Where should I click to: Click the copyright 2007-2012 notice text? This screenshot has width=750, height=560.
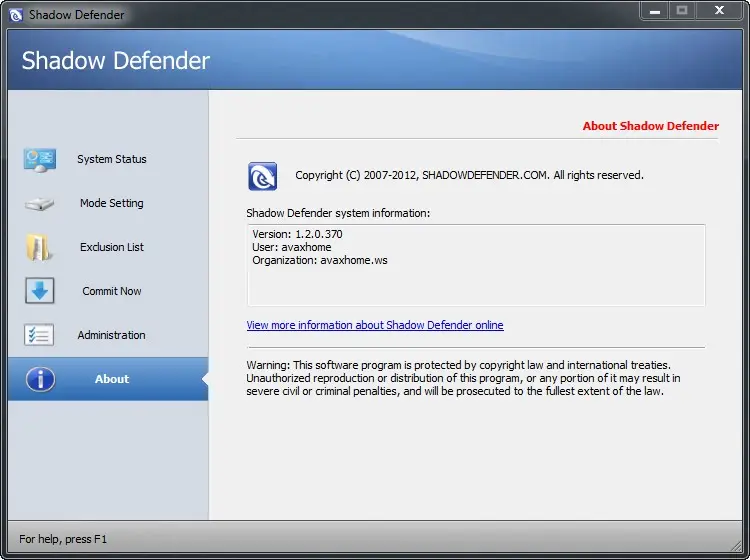pyautogui.click(x=469, y=175)
